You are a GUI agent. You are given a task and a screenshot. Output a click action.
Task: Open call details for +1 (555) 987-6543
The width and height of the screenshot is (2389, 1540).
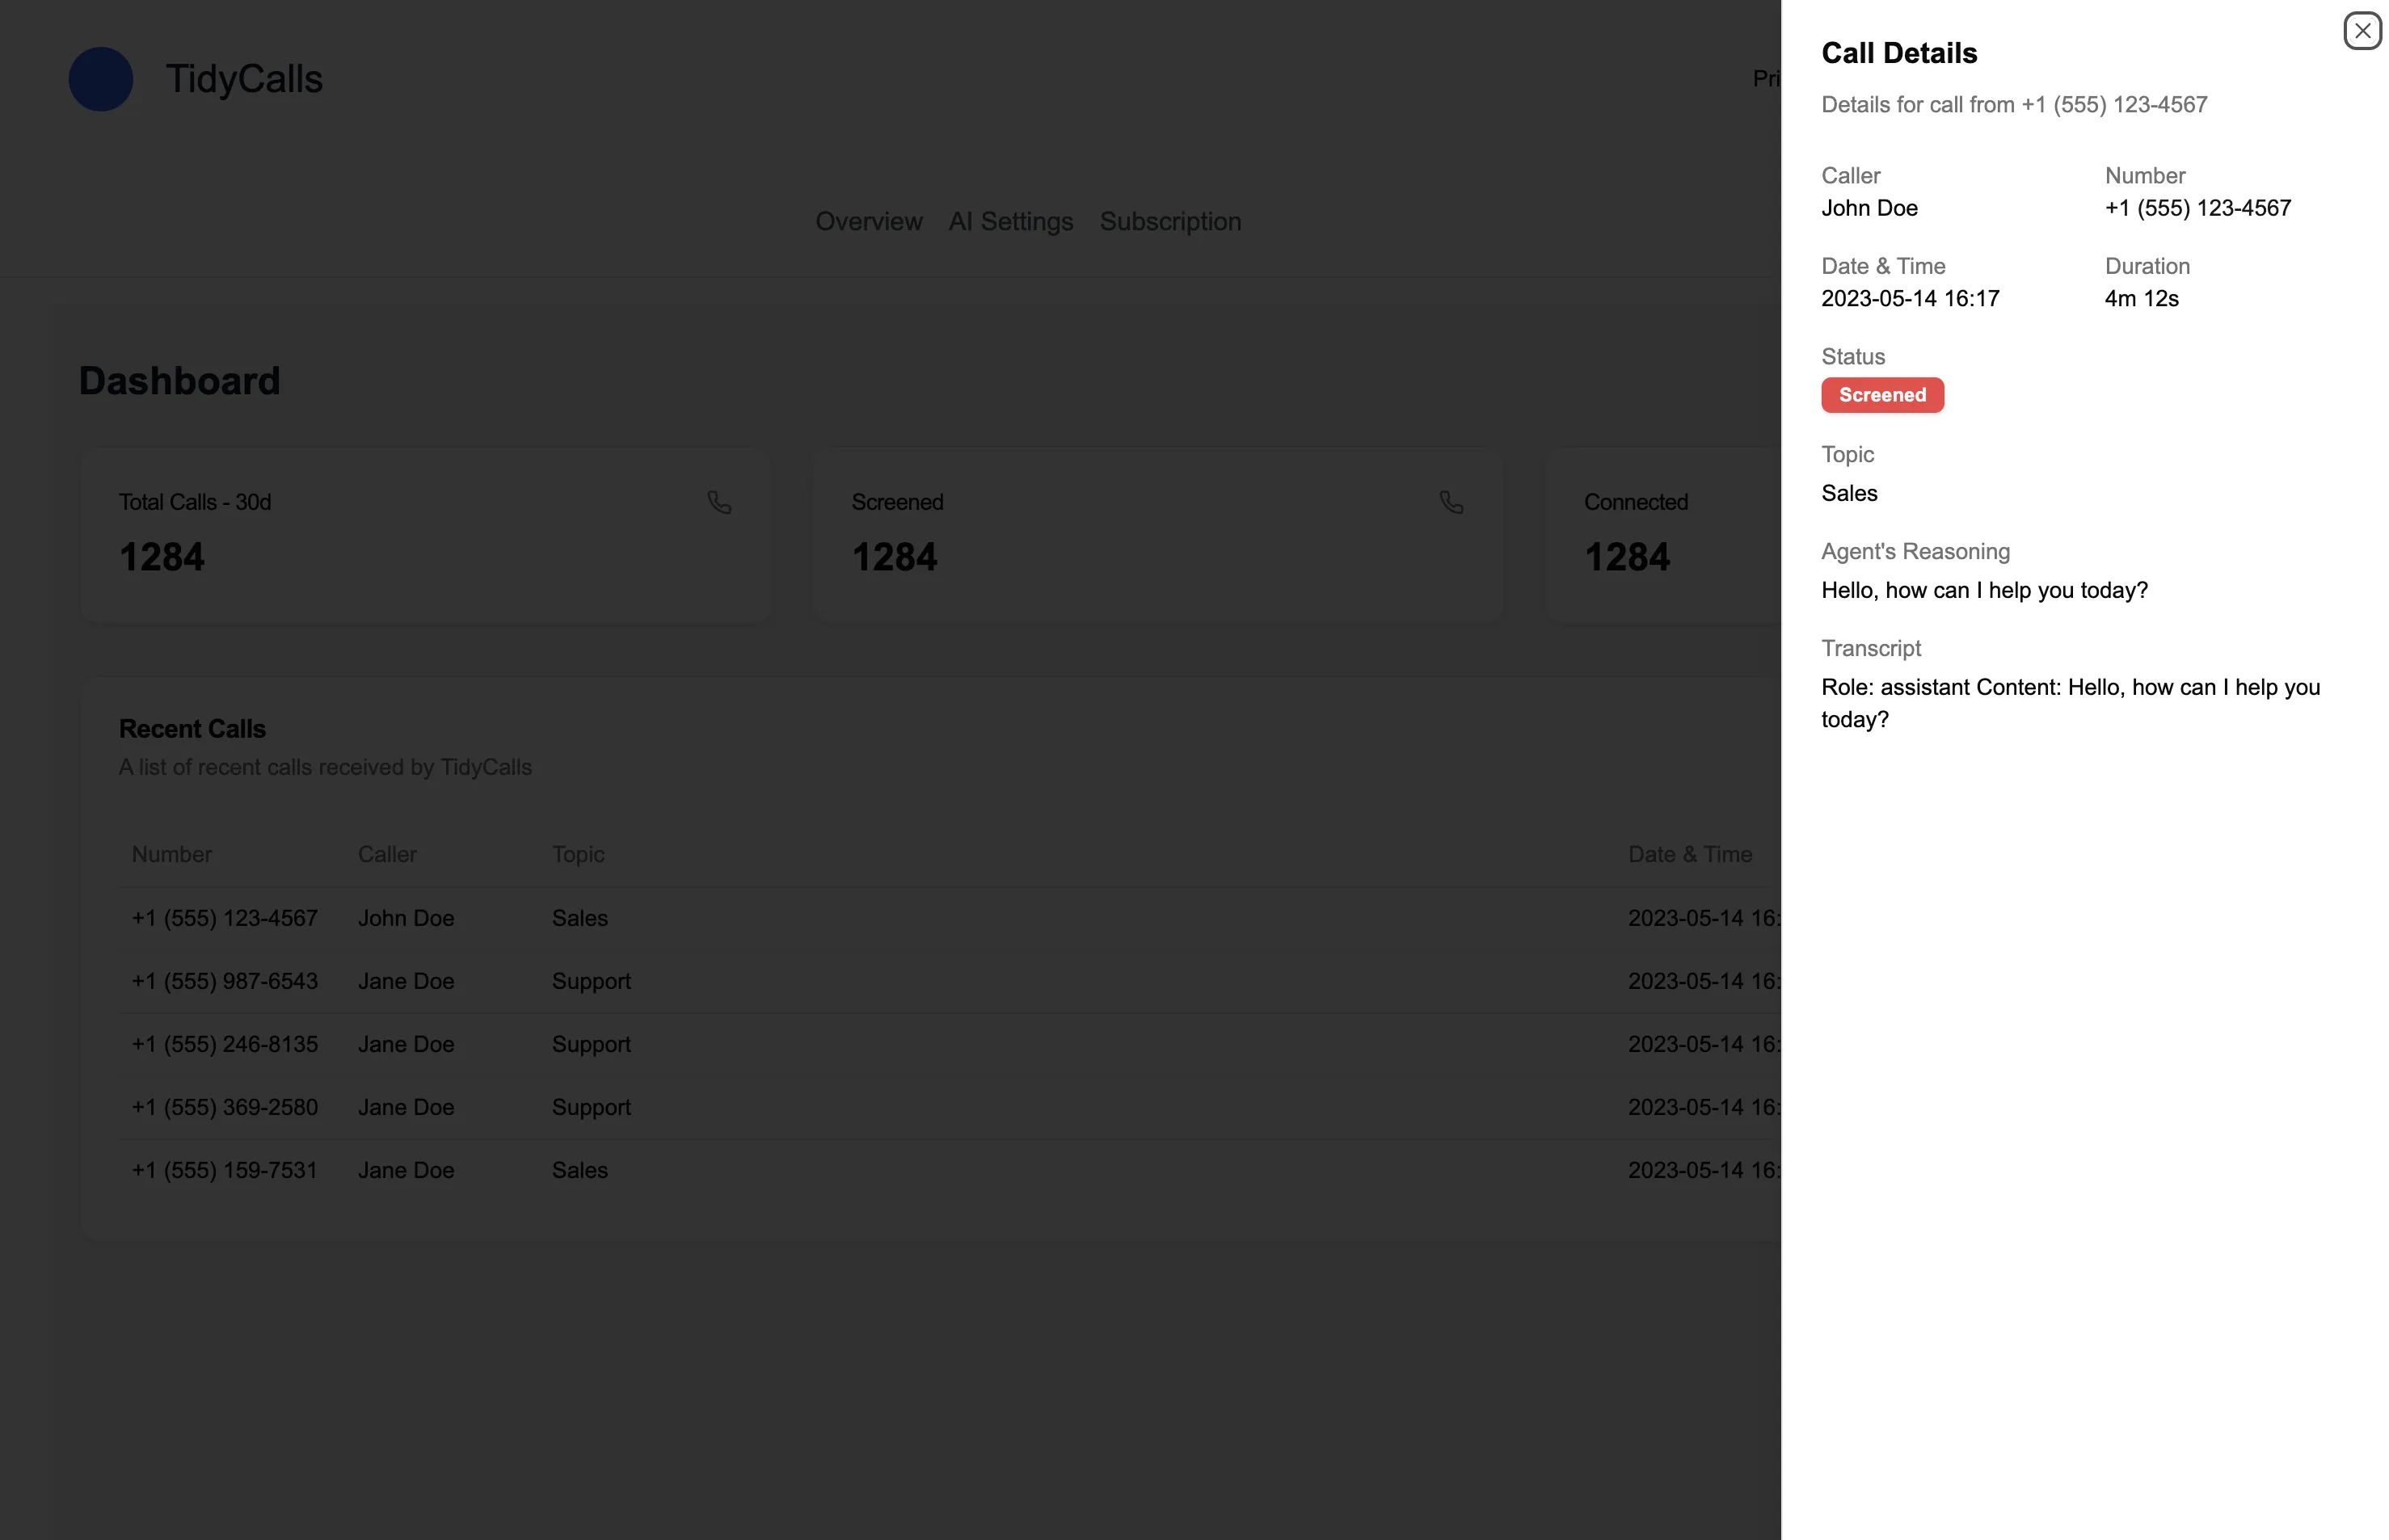600,981
